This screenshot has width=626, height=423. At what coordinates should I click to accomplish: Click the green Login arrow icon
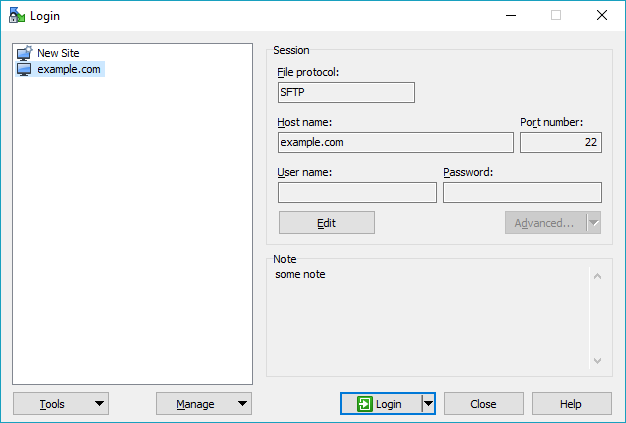(365, 404)
